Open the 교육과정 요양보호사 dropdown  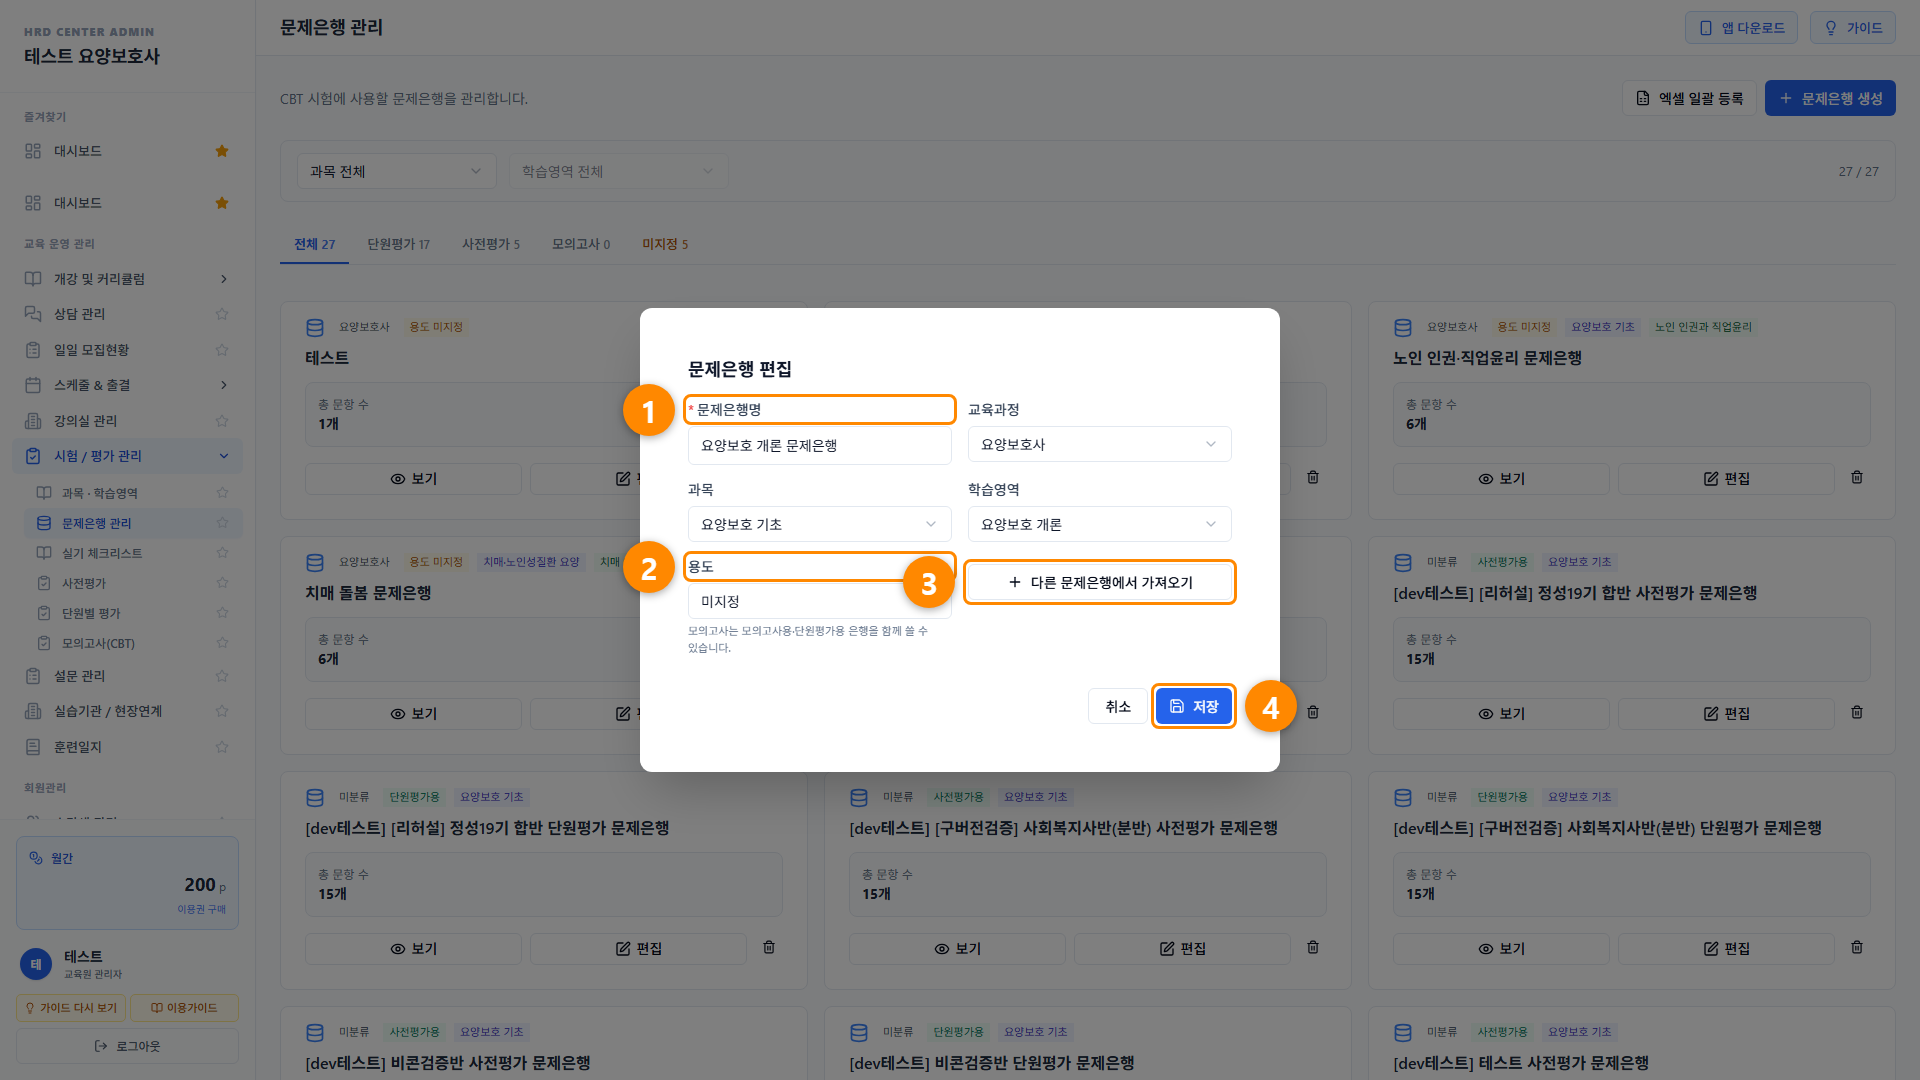pos(1100,444)
